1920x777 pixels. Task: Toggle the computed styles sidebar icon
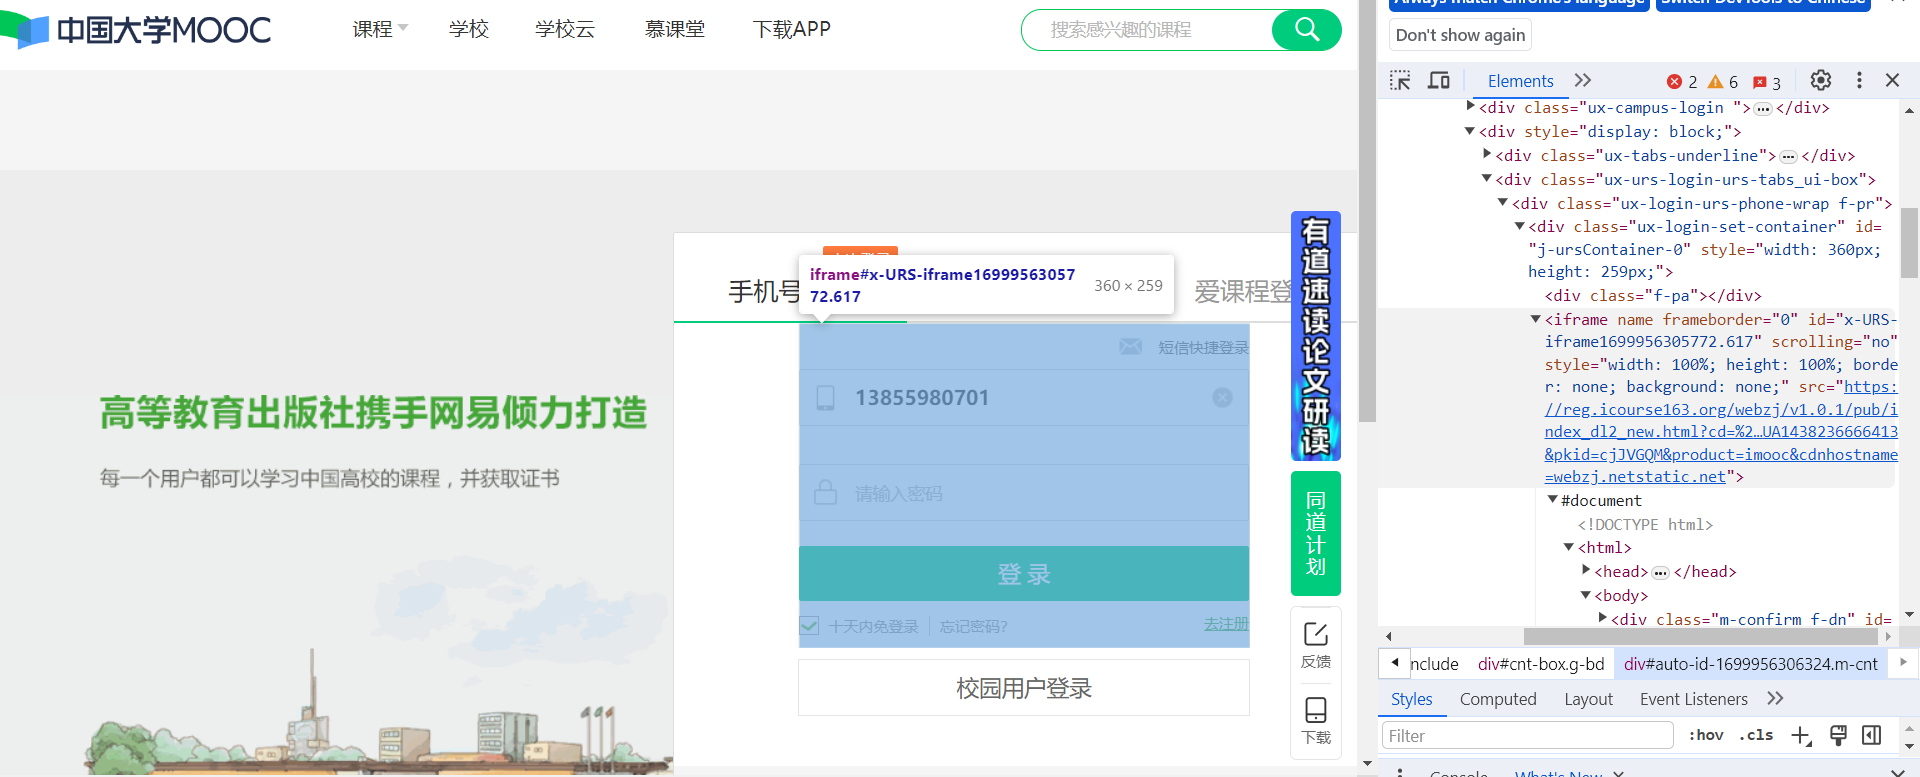click(1871, 736)
